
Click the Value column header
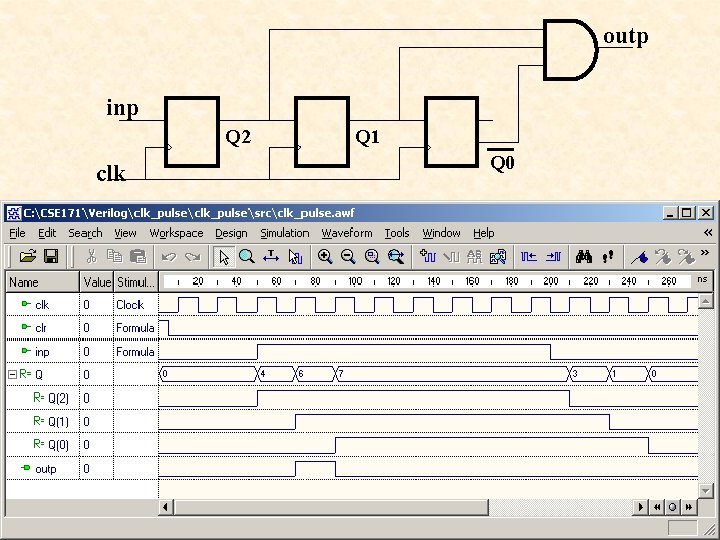click(97, 282)
